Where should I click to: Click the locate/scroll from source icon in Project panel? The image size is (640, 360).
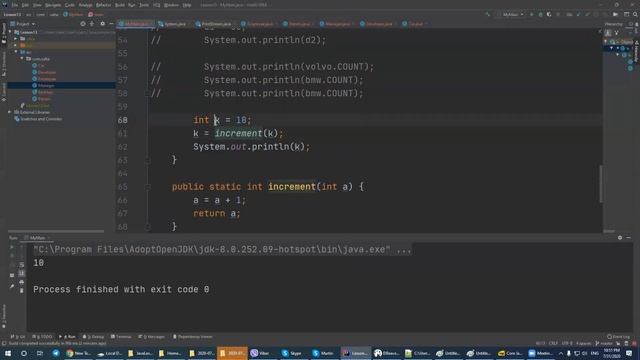83,24
